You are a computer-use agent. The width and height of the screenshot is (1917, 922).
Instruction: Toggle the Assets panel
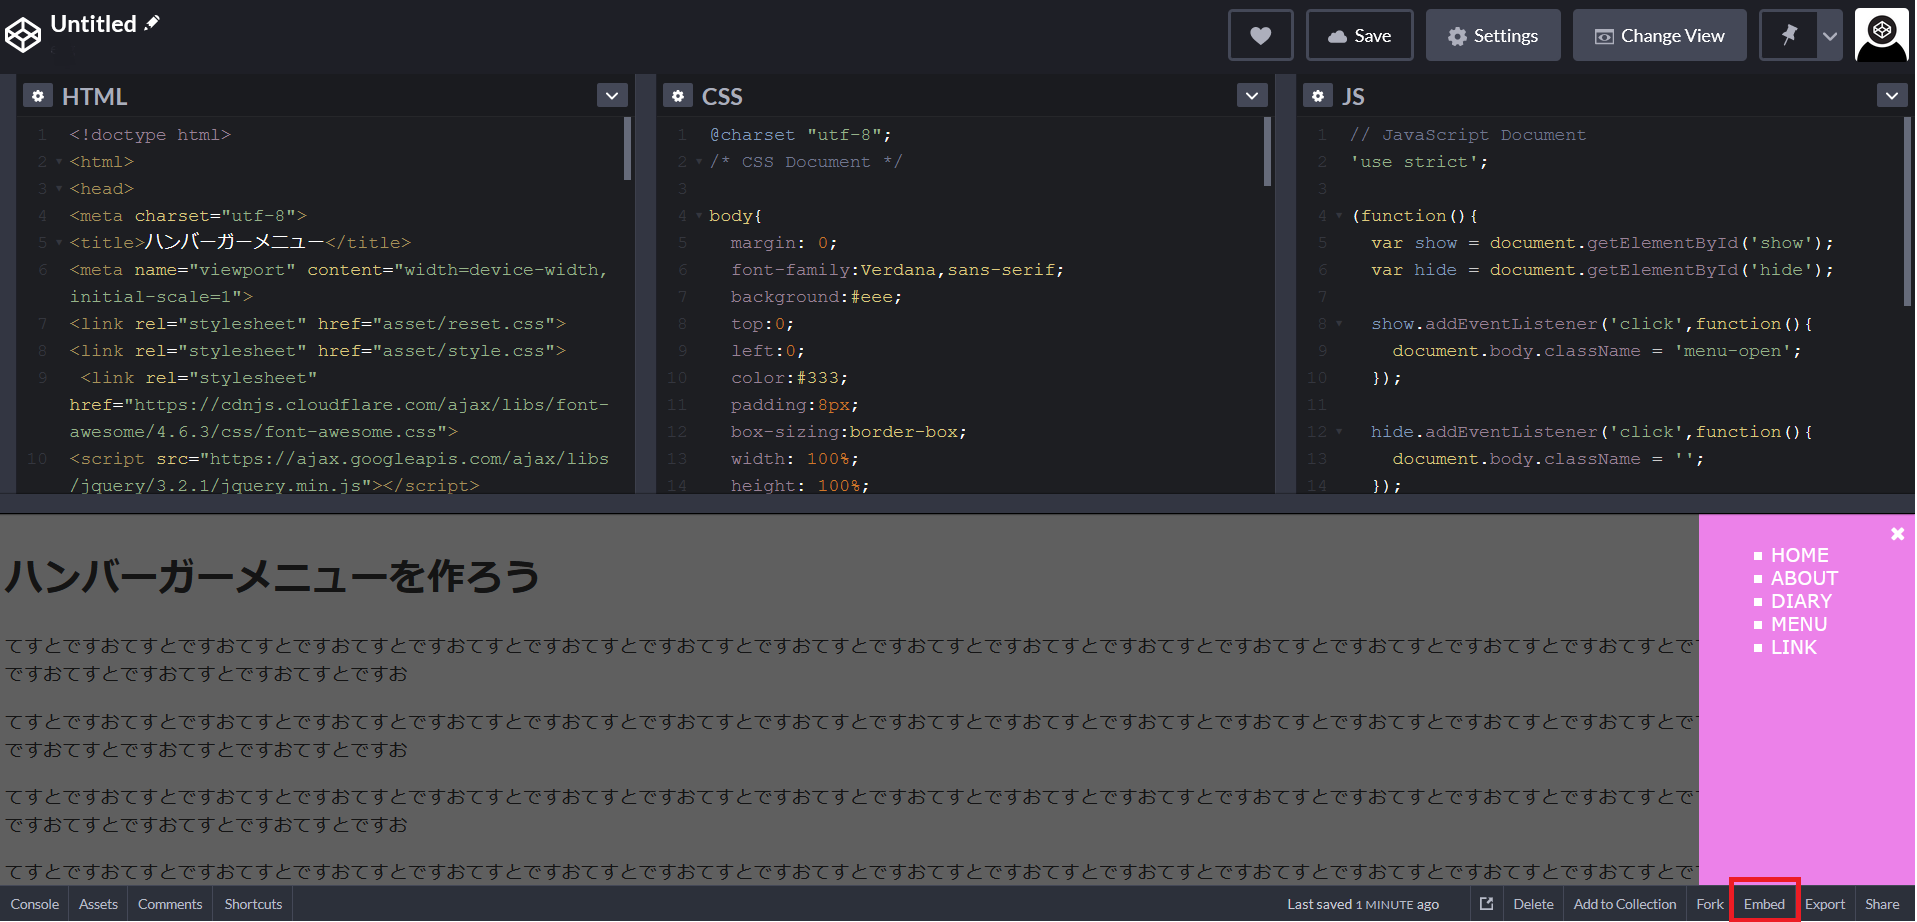pos(98,904)
